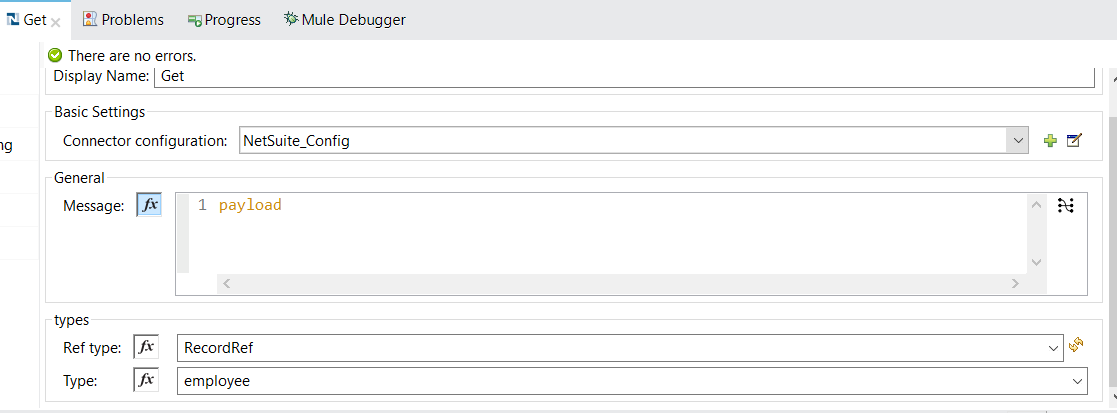This screenshot has height=413, width=1117.
Task: Toggle the Ref type fx expression mode
Action: (146, 347)
